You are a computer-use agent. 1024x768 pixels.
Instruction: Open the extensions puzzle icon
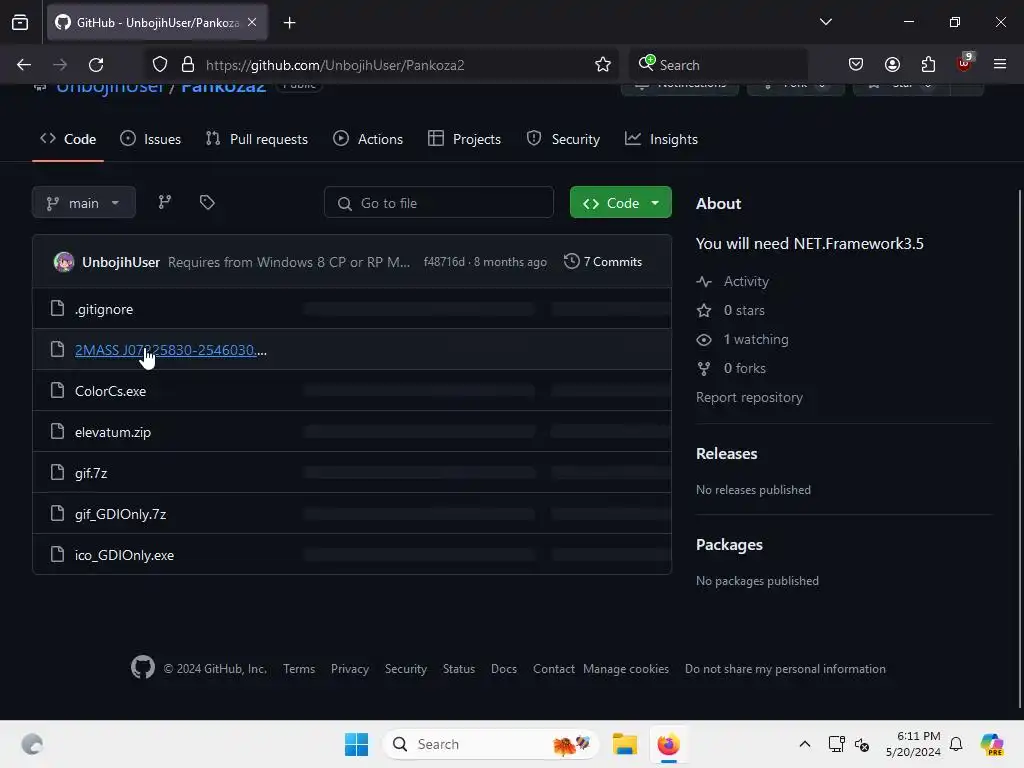point(928,65)
